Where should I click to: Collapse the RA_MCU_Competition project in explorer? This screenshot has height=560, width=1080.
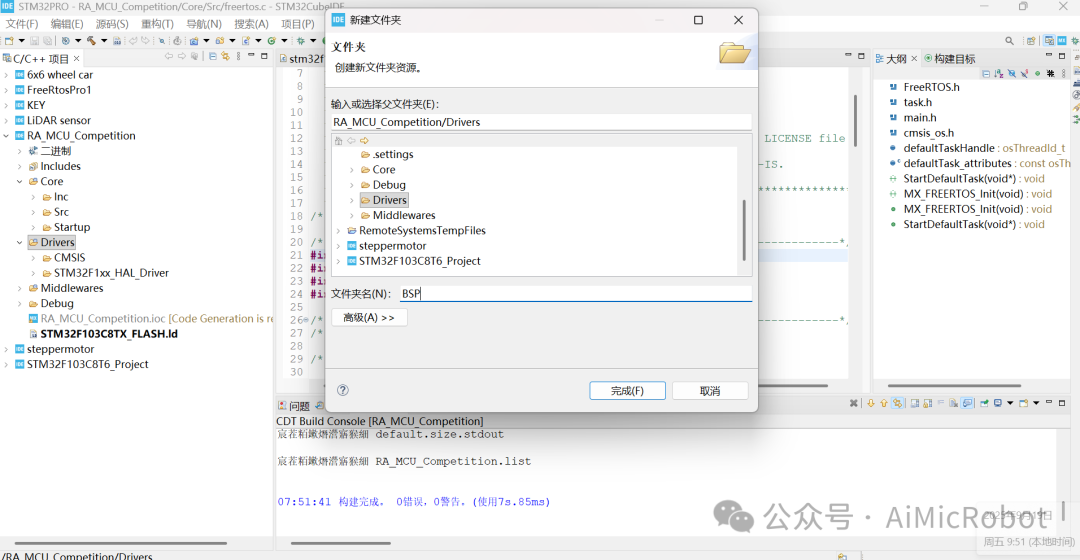pyautogui.click(x=6, y=136)
